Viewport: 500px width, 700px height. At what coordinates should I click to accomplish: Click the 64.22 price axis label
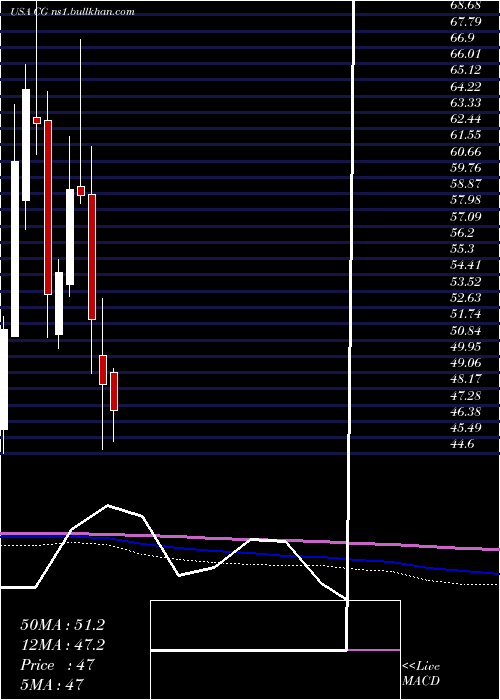[x=466, y=87]
